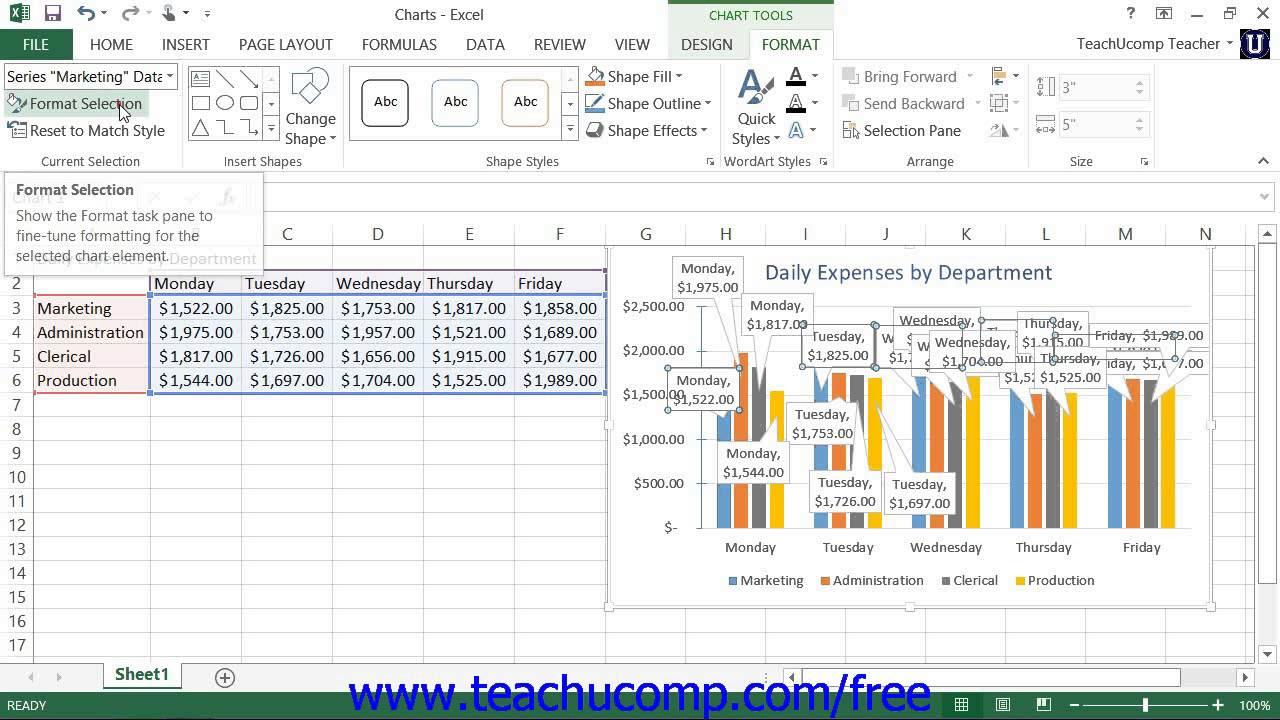Image resolution: width=1280 pixels, height=720 pixels.
Task: Click the Text Fill letter A icon
Action: (x=796, y=77)
